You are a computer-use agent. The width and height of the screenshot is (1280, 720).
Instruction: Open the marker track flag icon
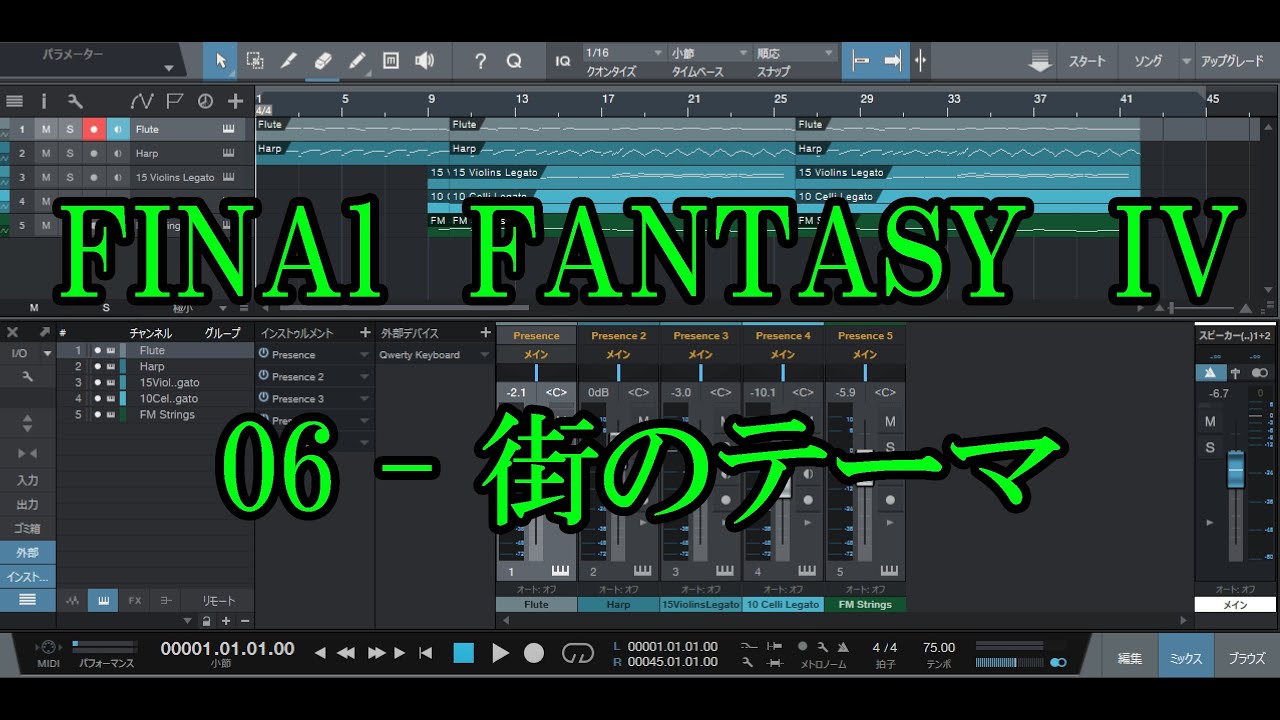174,101
